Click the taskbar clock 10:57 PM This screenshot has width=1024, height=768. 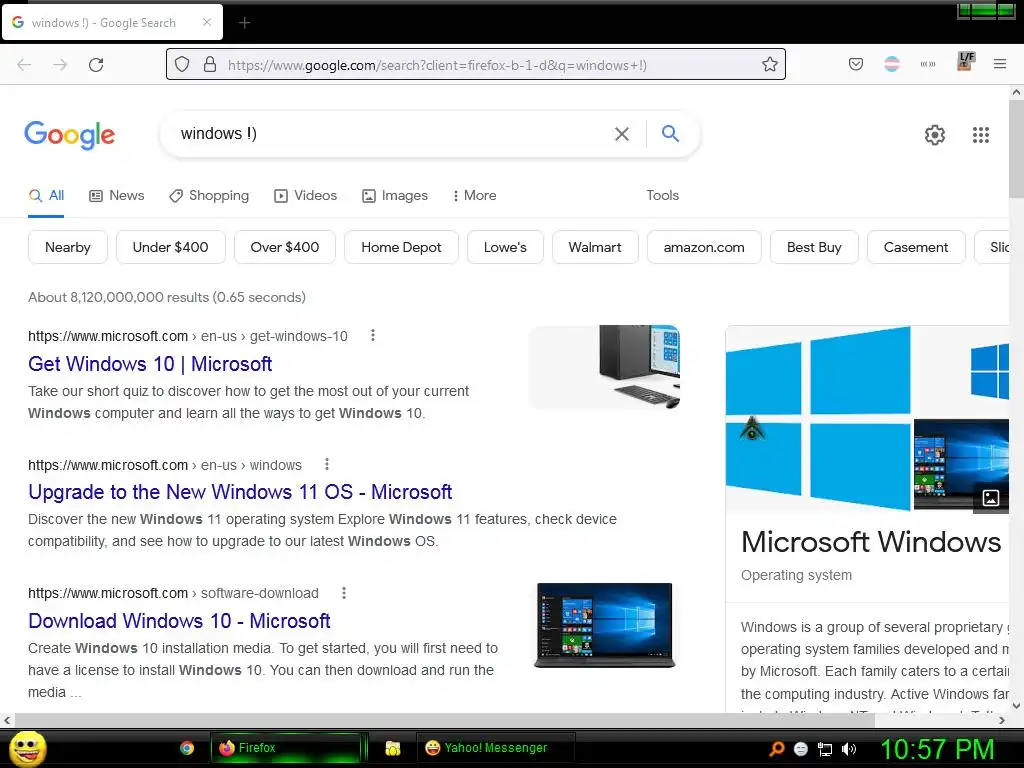[937, 749]
